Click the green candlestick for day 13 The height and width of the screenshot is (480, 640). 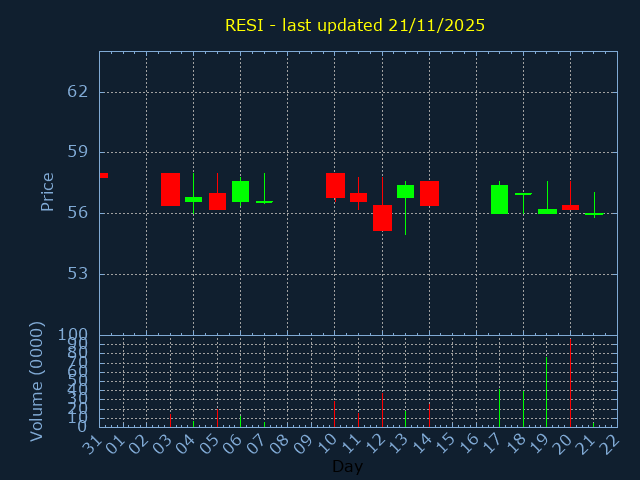point(405,191)
